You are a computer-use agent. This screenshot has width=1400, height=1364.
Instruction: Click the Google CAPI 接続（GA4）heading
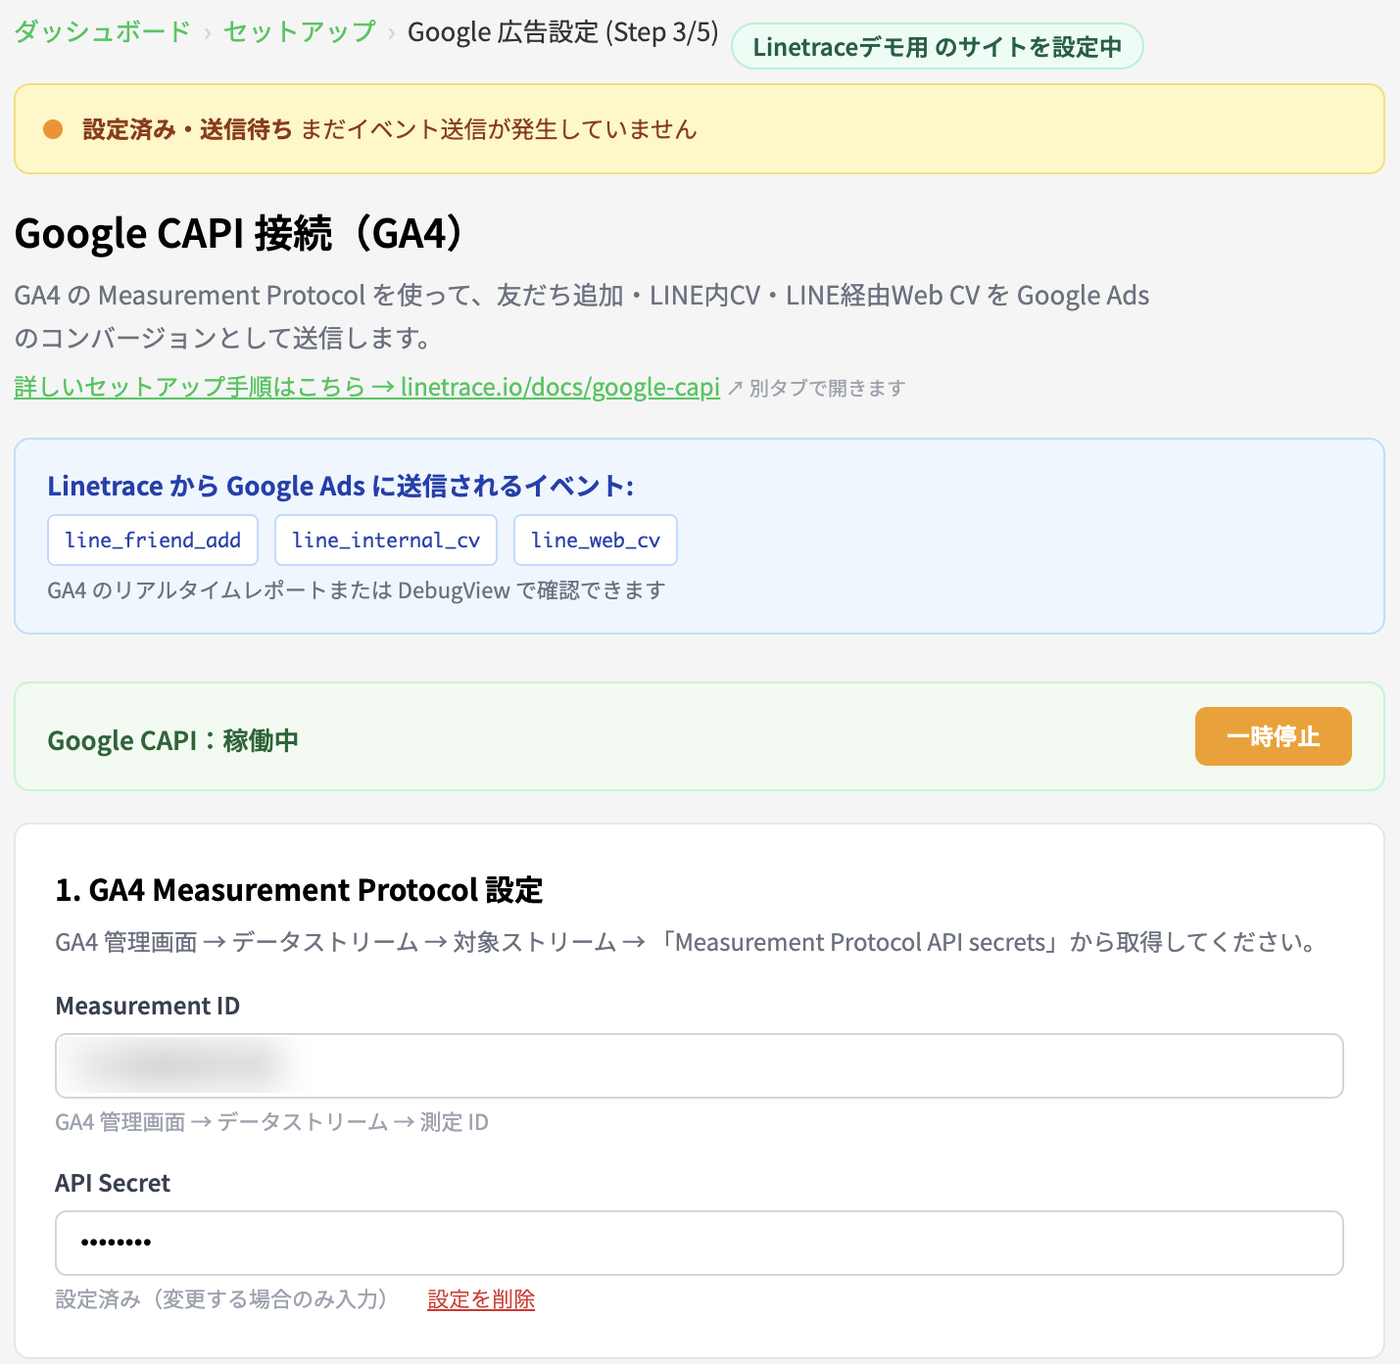[x=241, y=233]
